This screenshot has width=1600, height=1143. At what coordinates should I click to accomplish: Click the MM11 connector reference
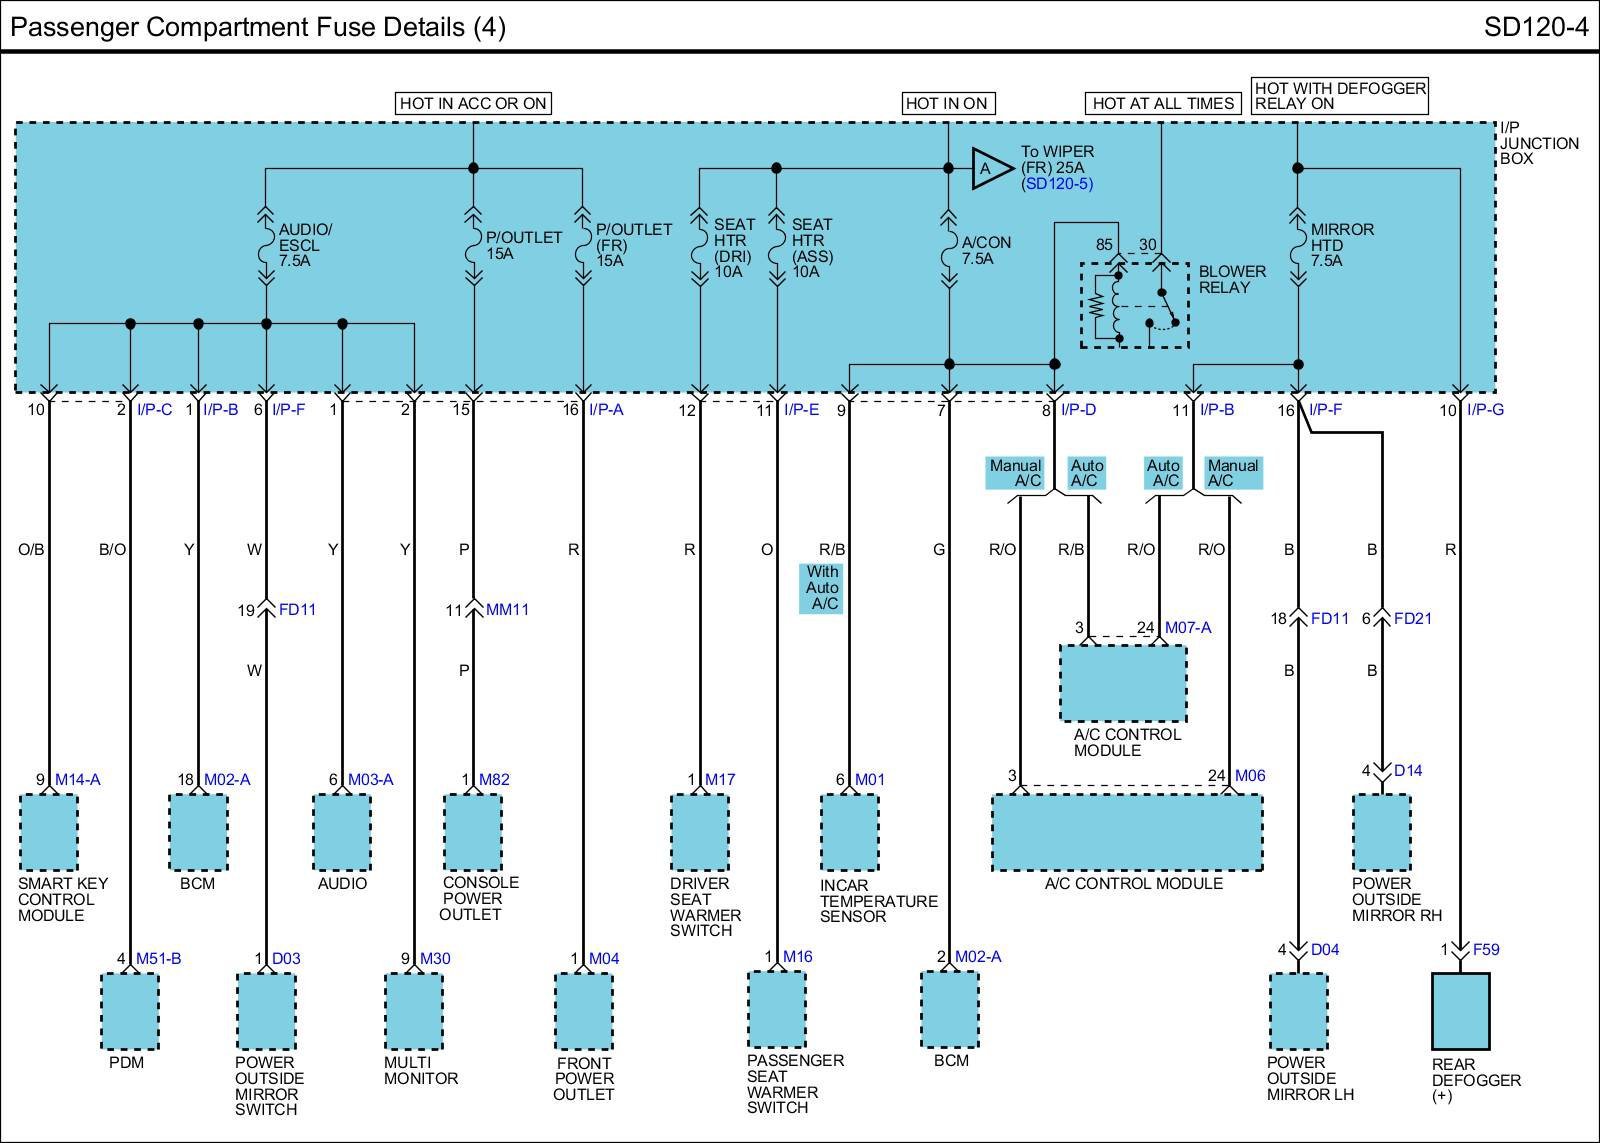507,610
